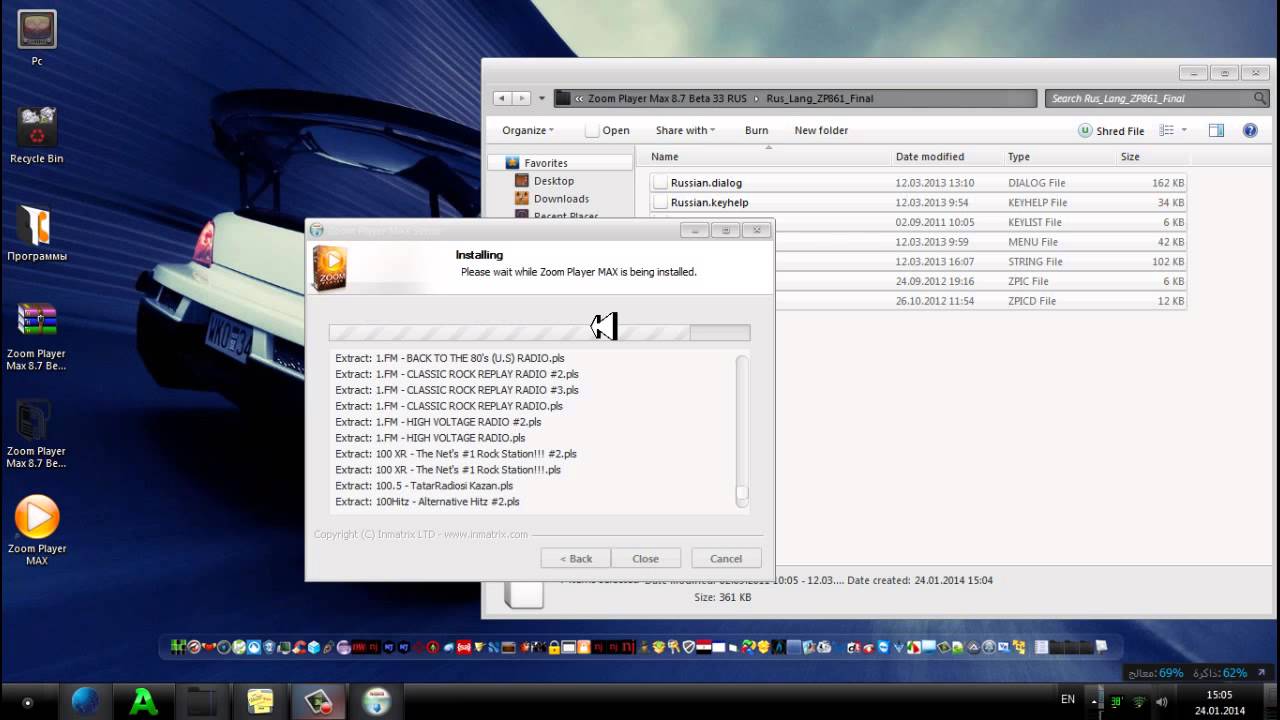Screen dimensions: 1280x720
Task: Click the Egypt flag icon in the dock
Action: pyautogui.click(x=703, y=647)
